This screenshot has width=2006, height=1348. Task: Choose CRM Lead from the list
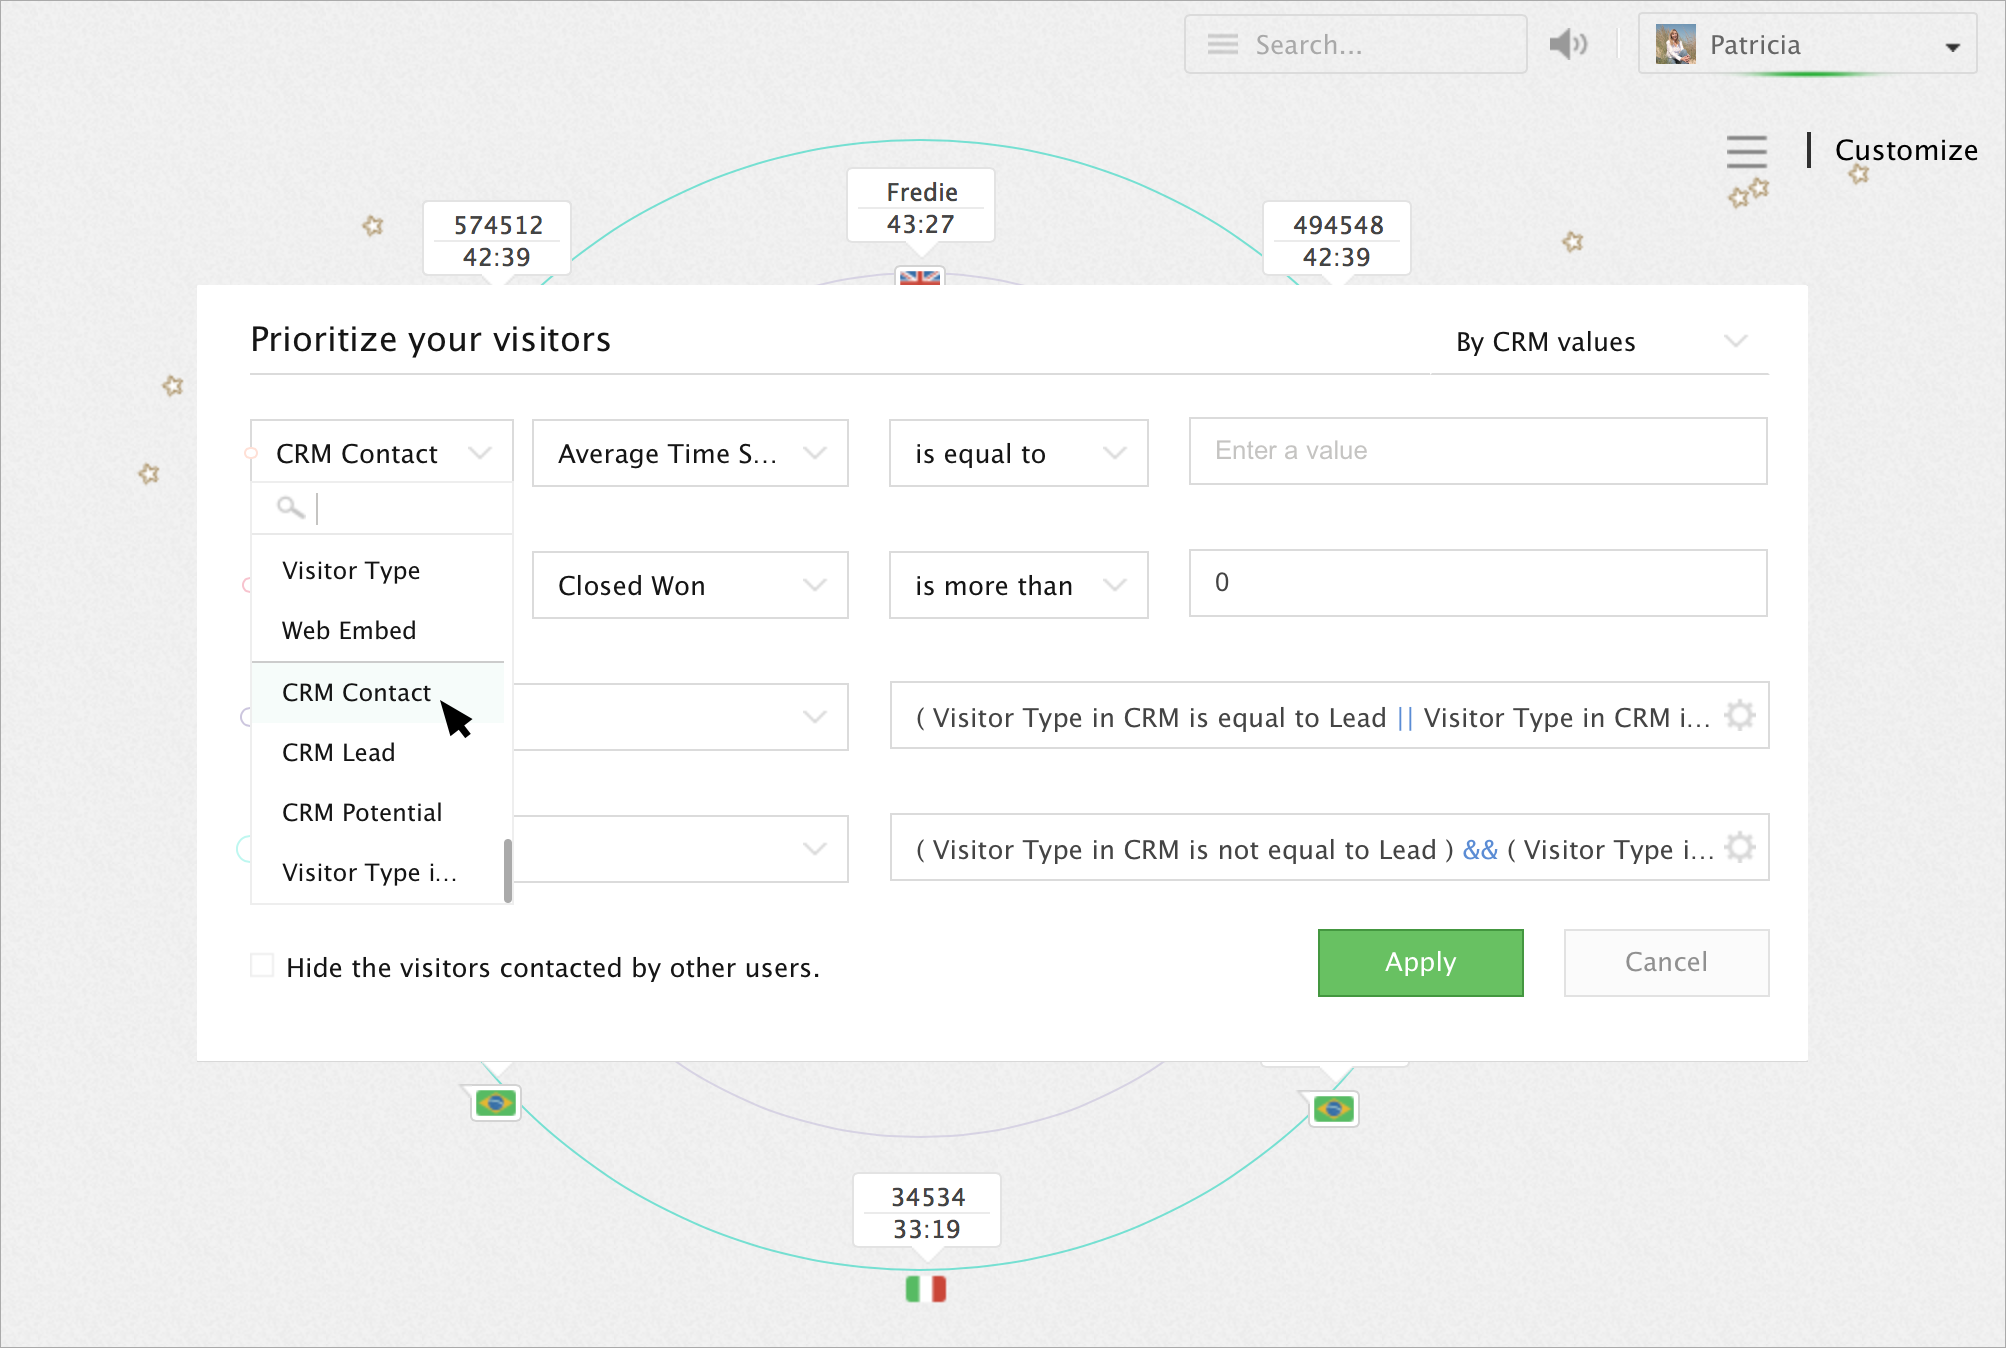[339, 753]
